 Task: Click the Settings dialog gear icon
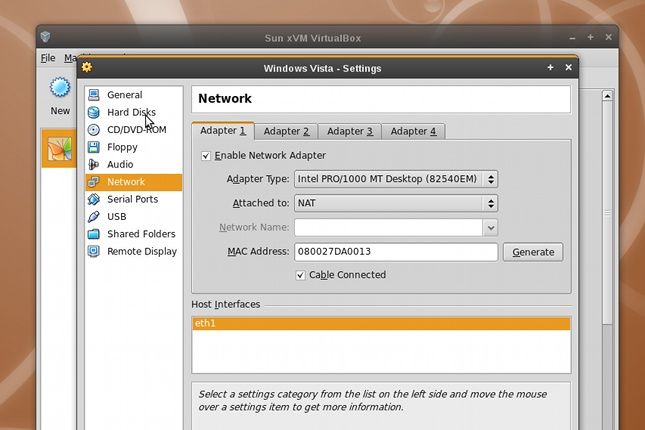coord(87,67)
